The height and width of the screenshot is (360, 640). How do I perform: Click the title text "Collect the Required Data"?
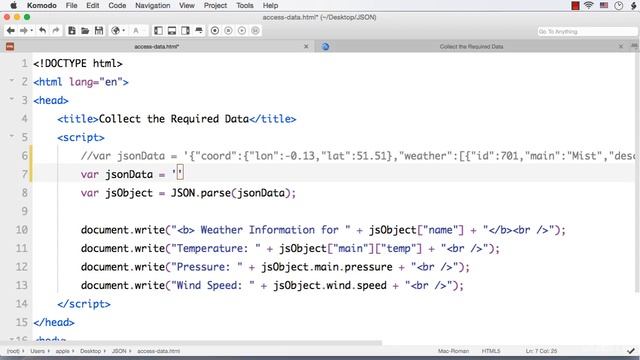click(x=174, y=119)
